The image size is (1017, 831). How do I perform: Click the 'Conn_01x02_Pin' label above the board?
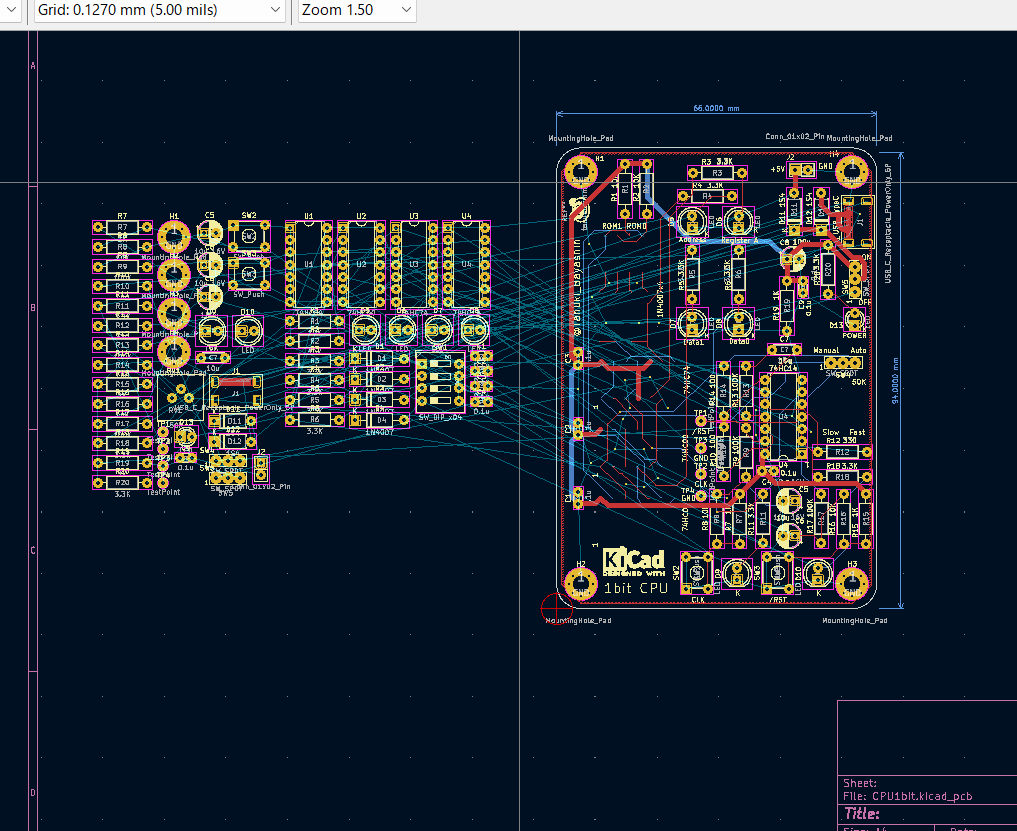(x=795, y=137)
